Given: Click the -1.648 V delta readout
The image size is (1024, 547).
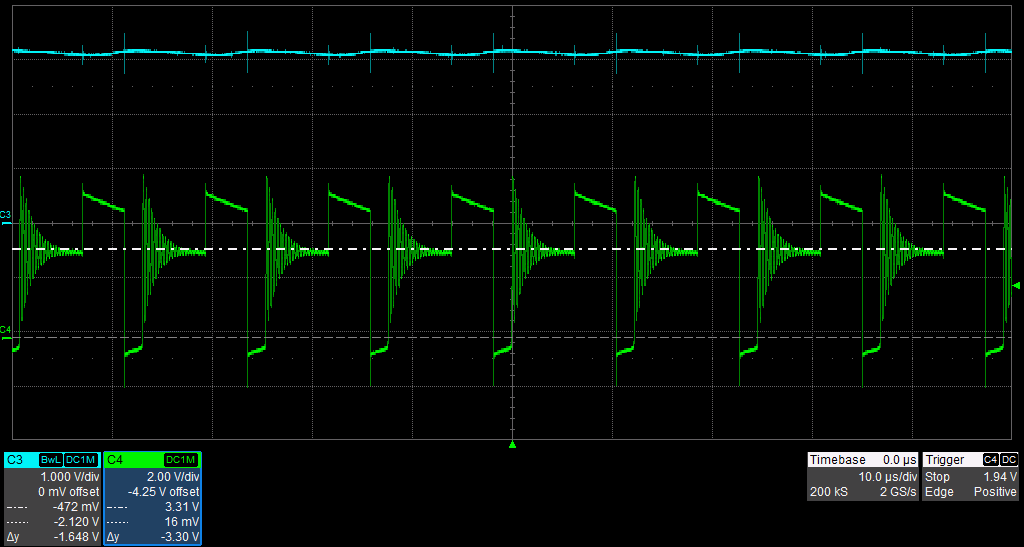Looking at the screenshot, I should (x=76, y=537).
